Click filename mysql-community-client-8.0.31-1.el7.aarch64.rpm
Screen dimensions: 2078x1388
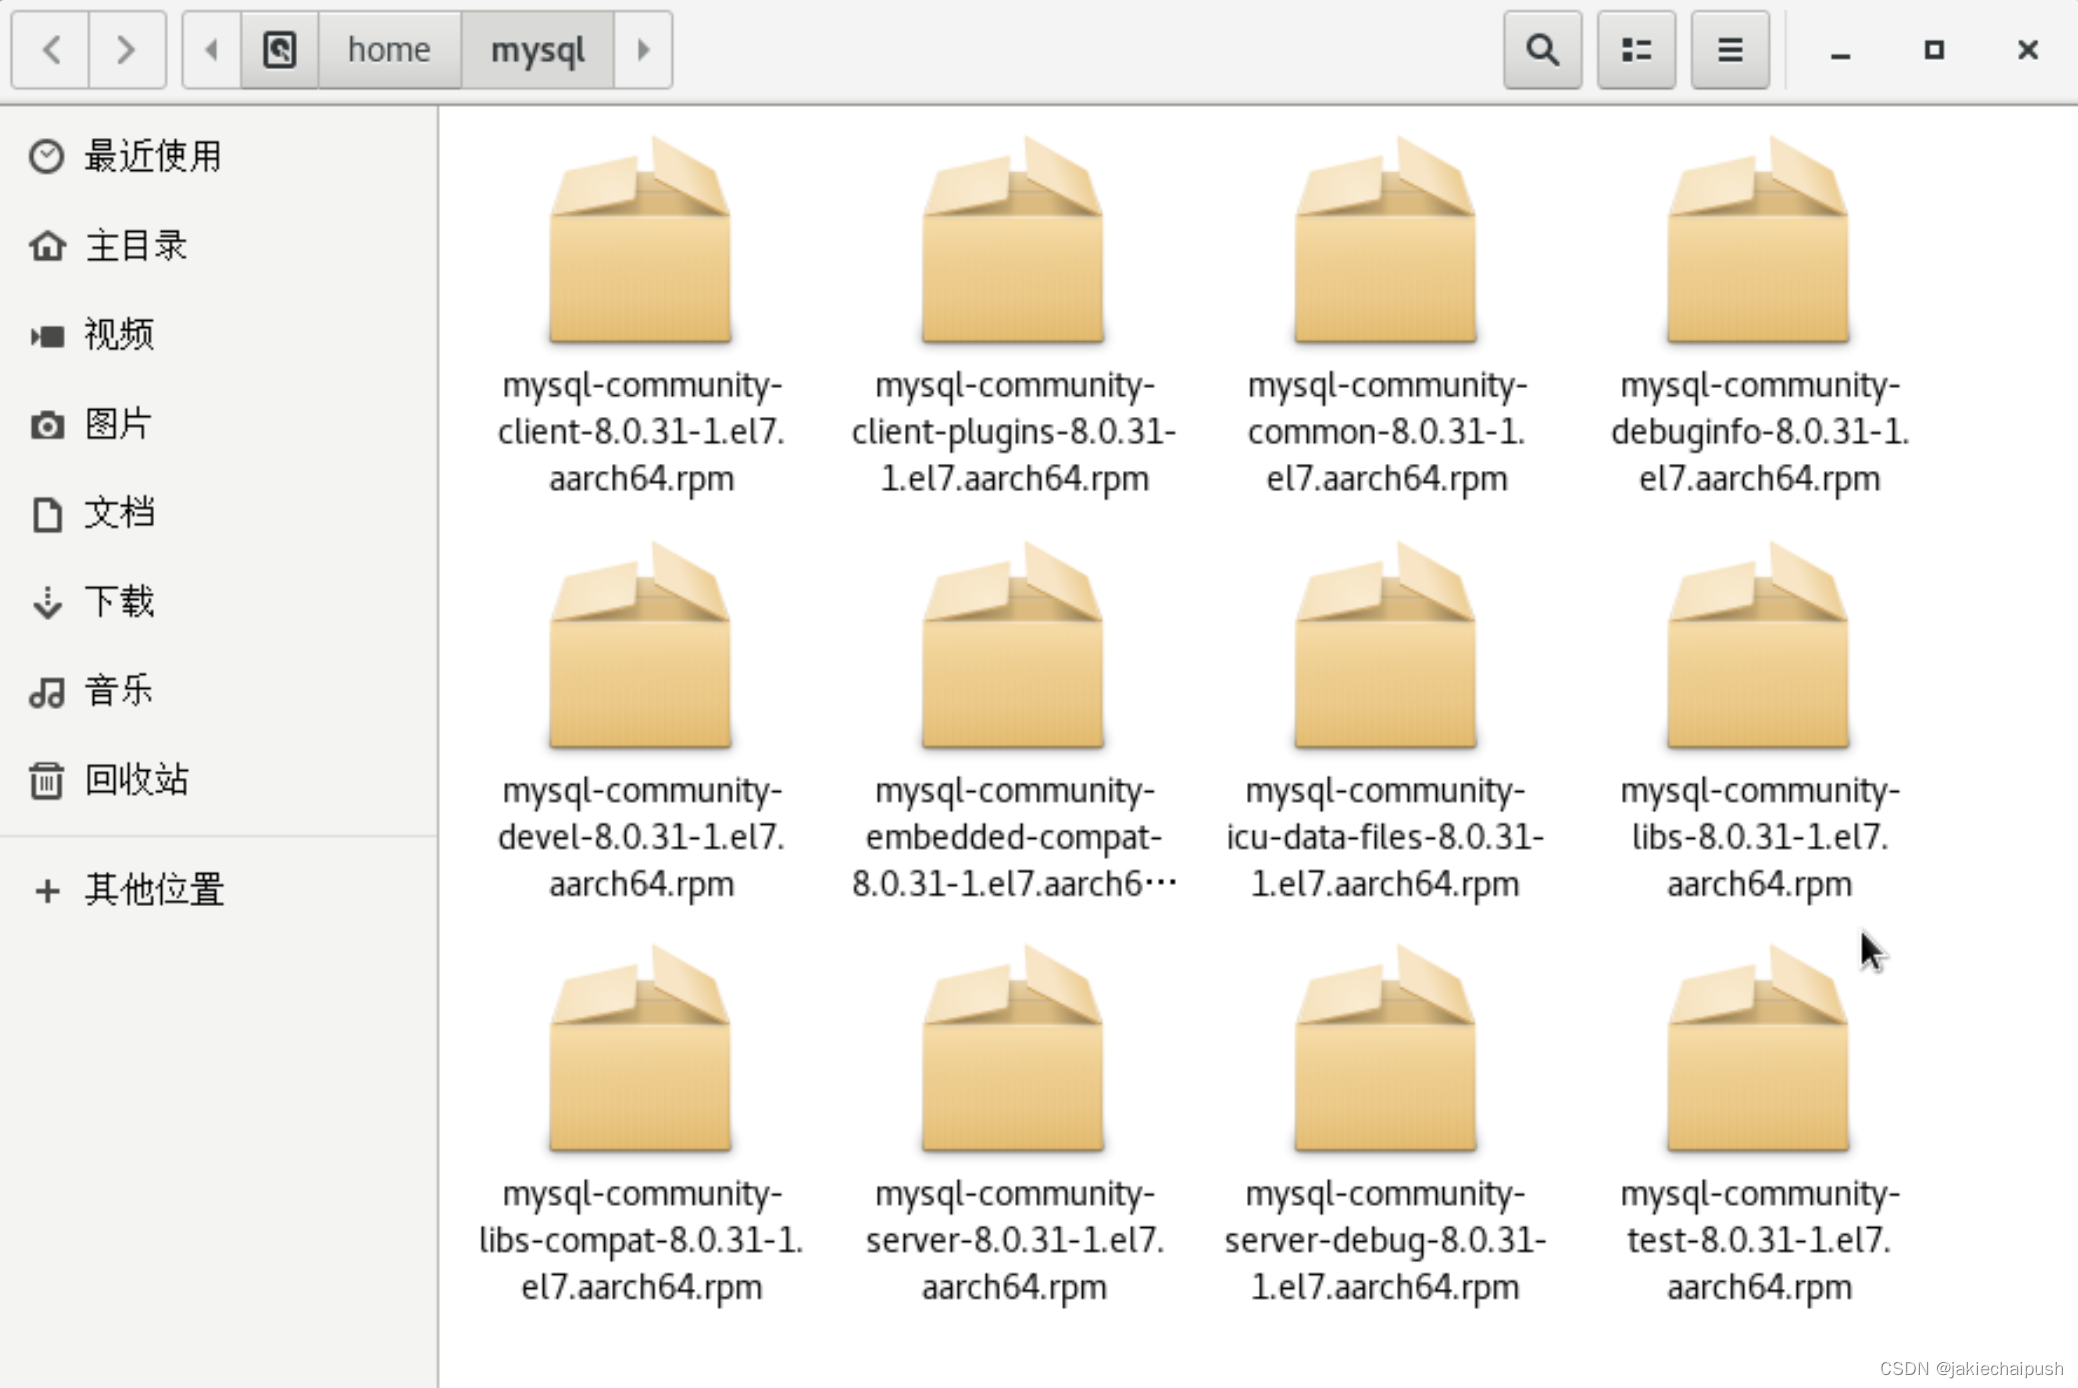click(641, 432)
